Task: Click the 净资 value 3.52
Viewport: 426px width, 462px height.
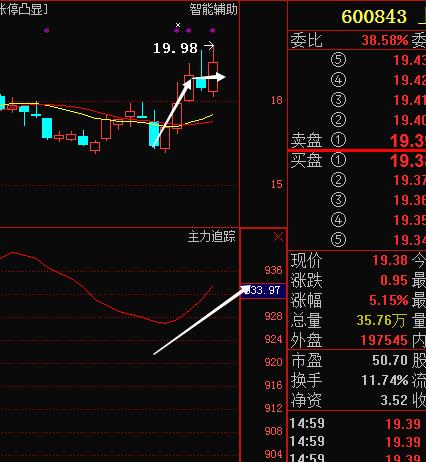Action: click(394, 400)
